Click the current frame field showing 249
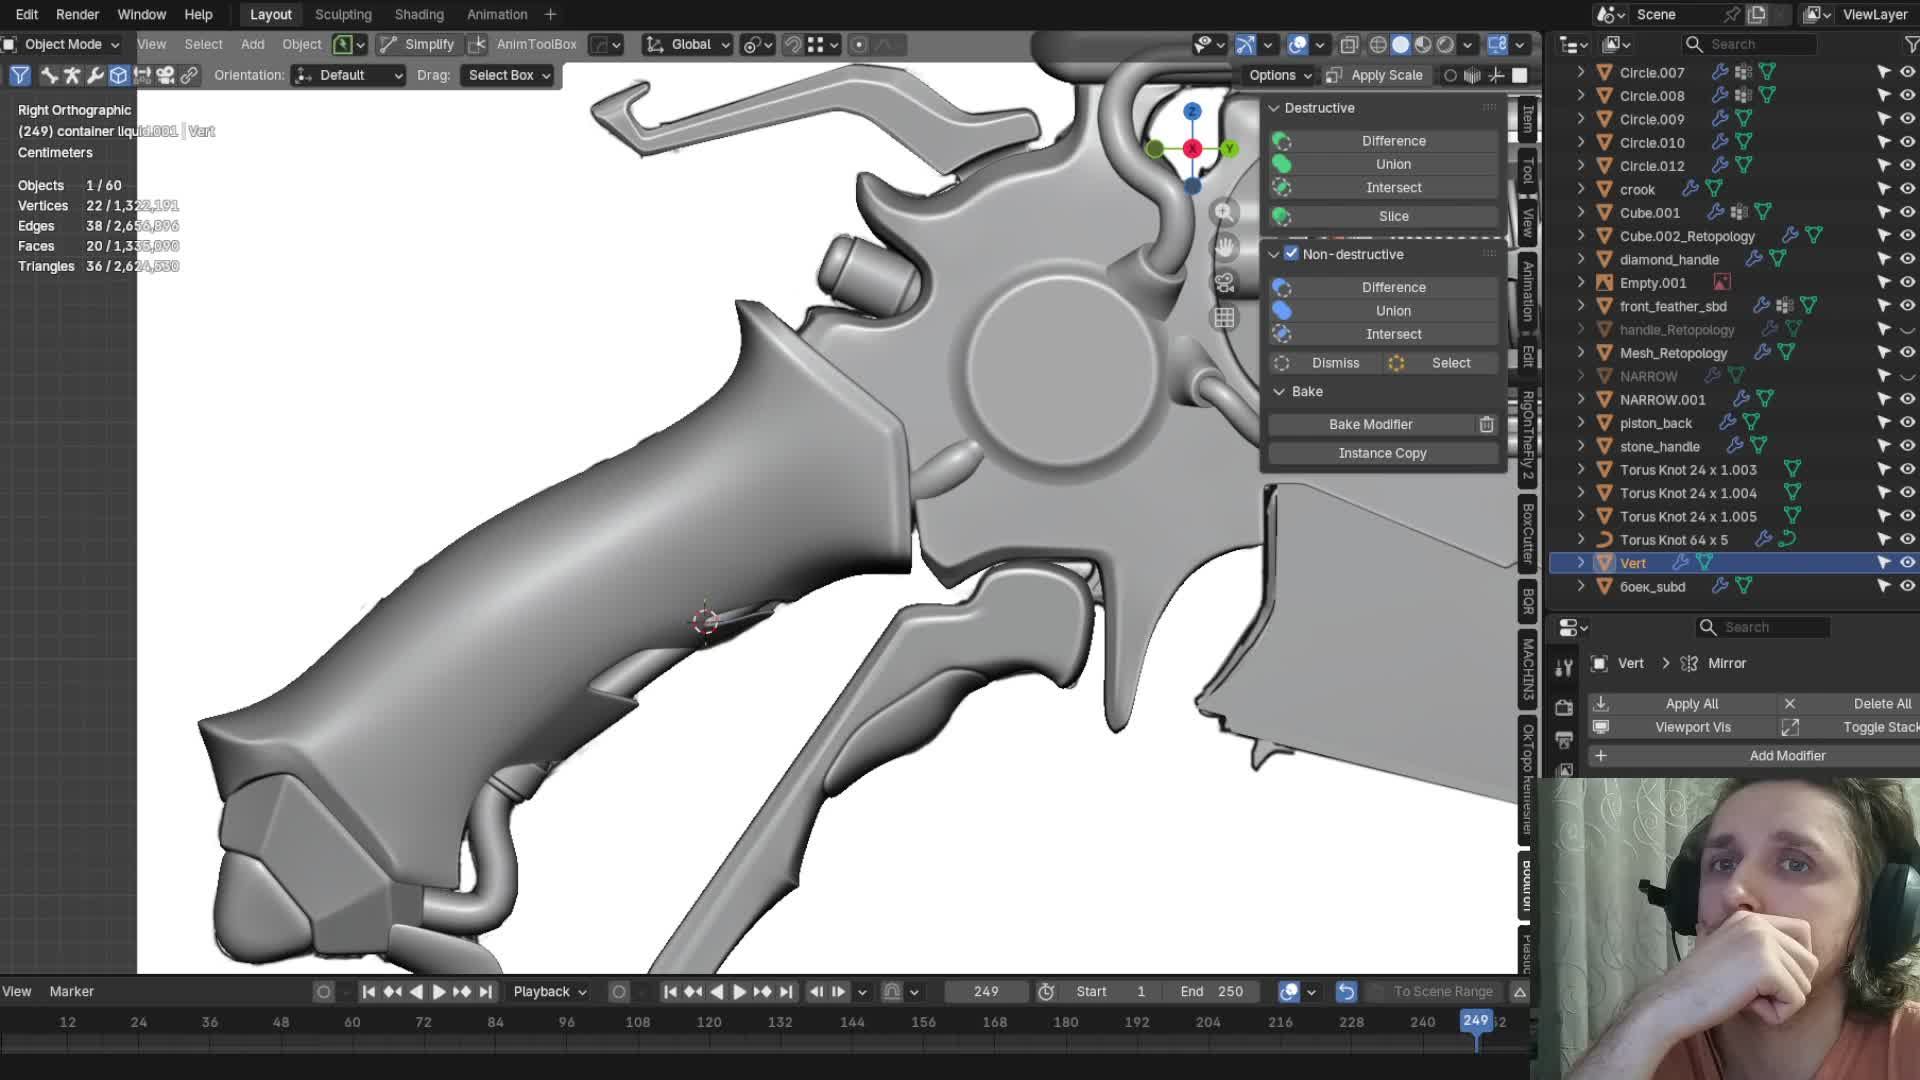This screenshot has height=1080, width=1920. click(985, 991)
